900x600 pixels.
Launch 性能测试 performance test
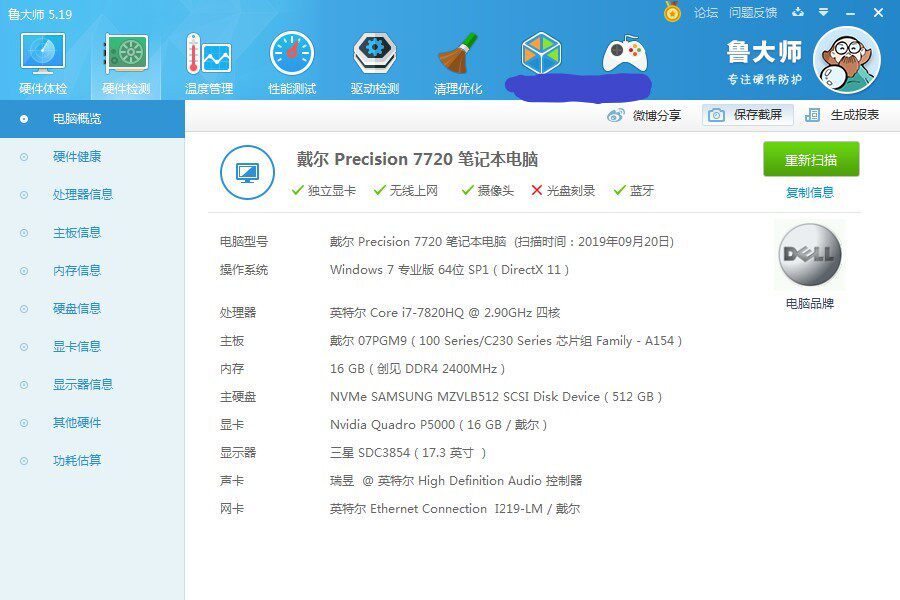click(x=292, y=63)
